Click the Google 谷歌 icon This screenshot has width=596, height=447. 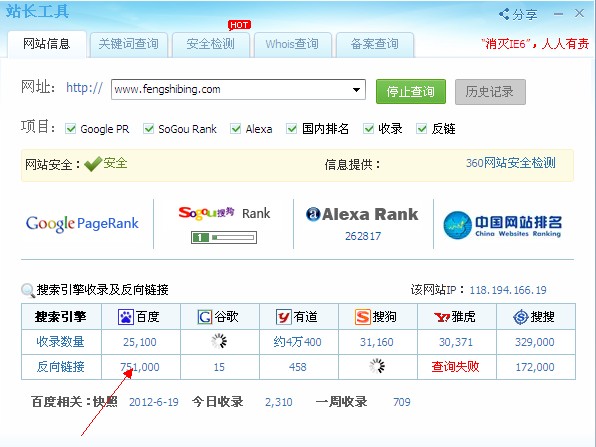pos(205,317)
